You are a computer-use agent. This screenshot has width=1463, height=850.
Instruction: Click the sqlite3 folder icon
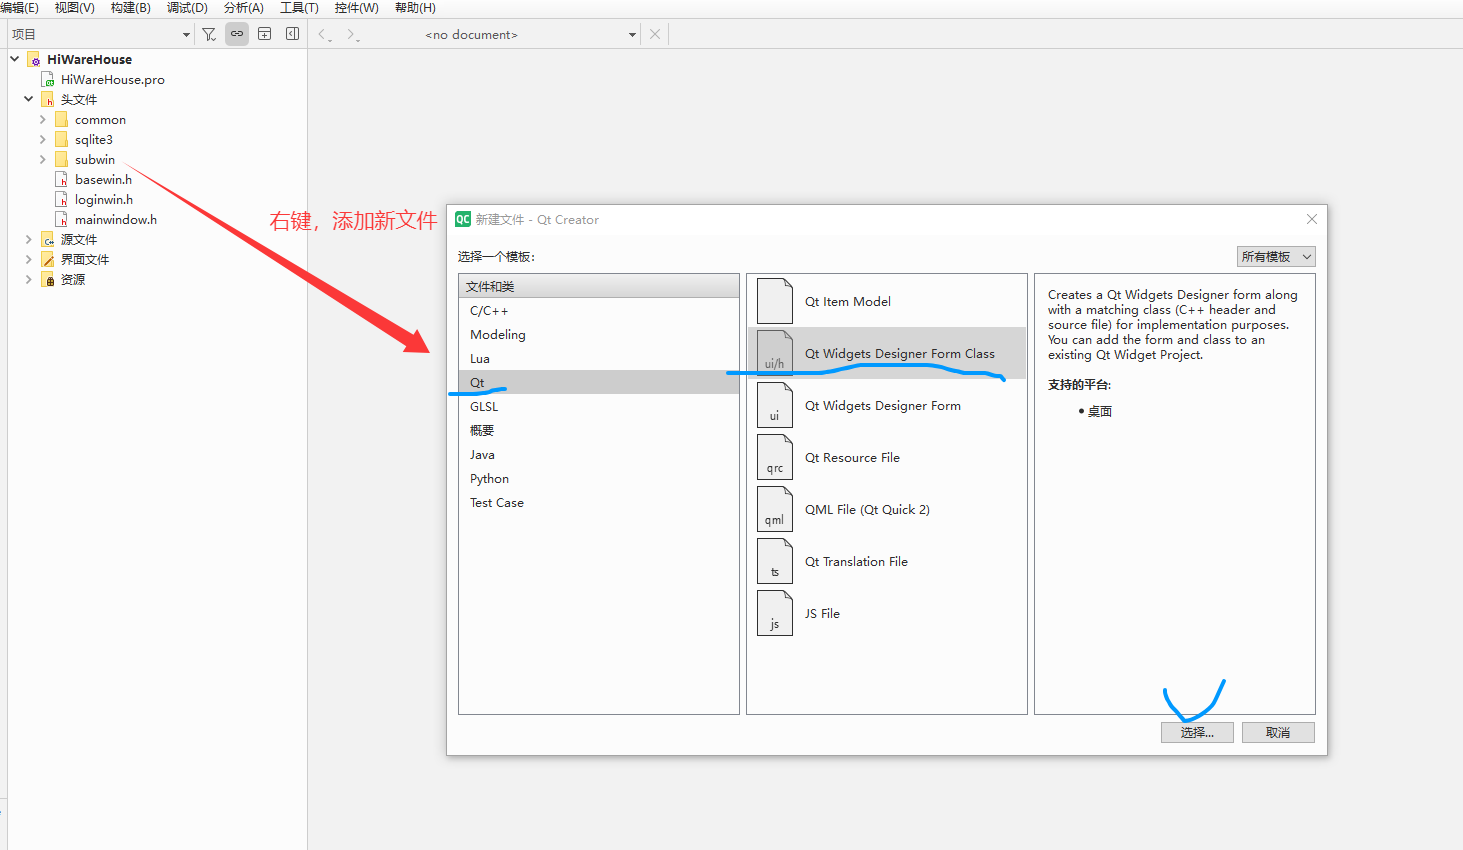(62, 139)
